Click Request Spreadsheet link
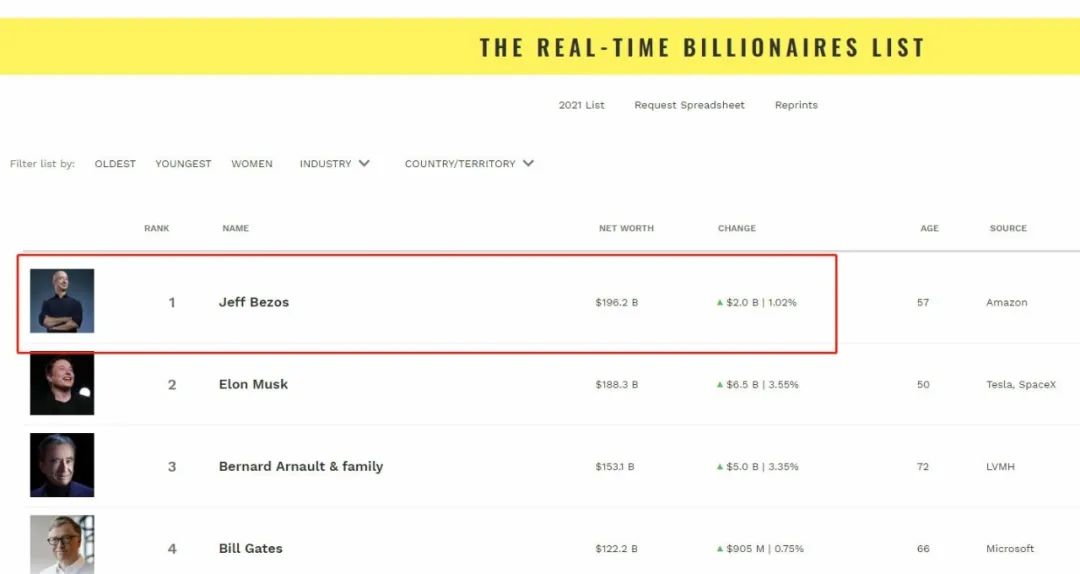The width and height of the screenshot is (1080, 574). click(689, 105)
